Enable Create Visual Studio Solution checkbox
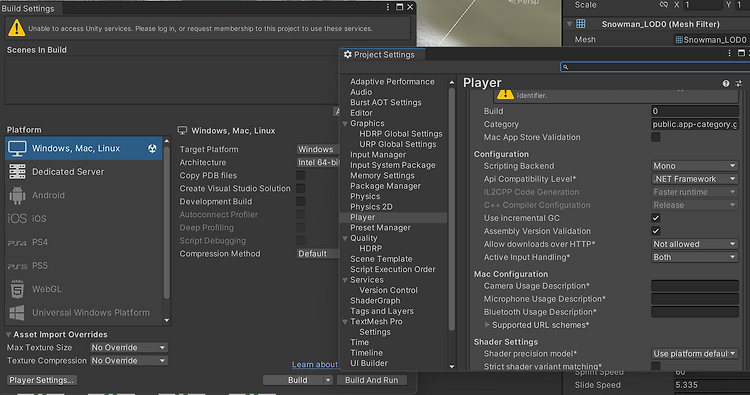 (x=300, y=188)
